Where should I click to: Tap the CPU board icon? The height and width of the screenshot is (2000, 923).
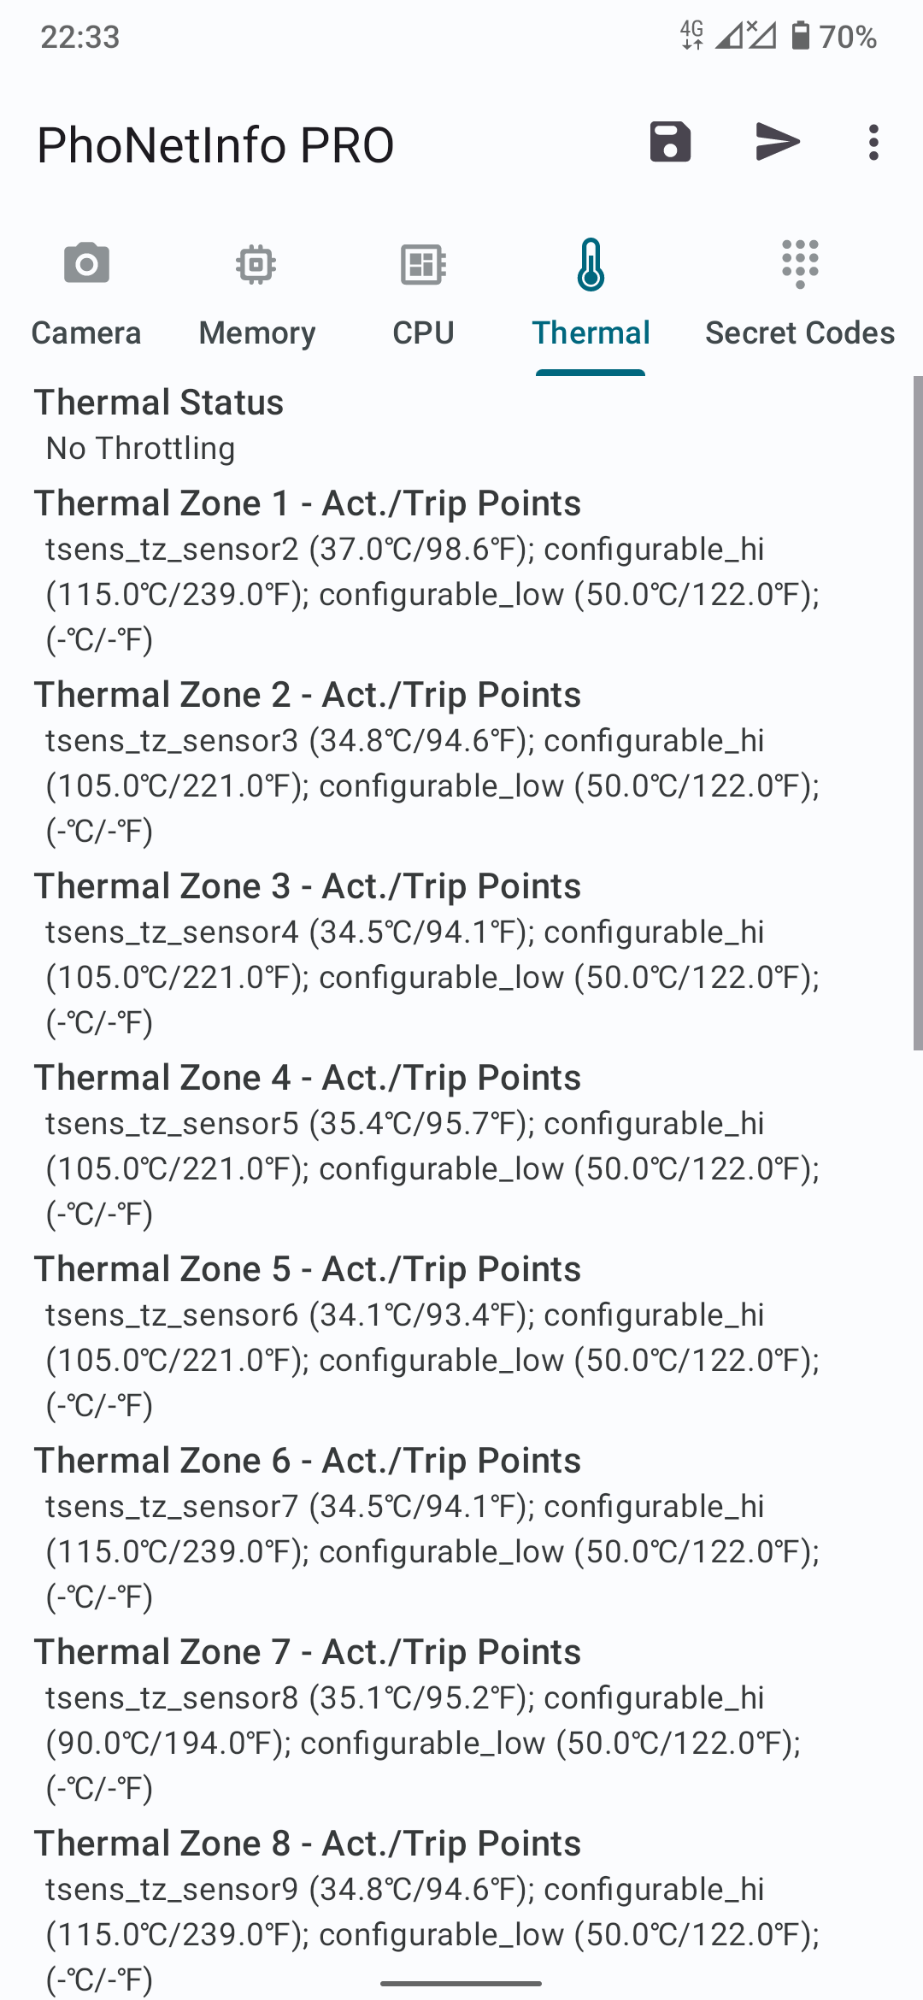tap(423, 264)
